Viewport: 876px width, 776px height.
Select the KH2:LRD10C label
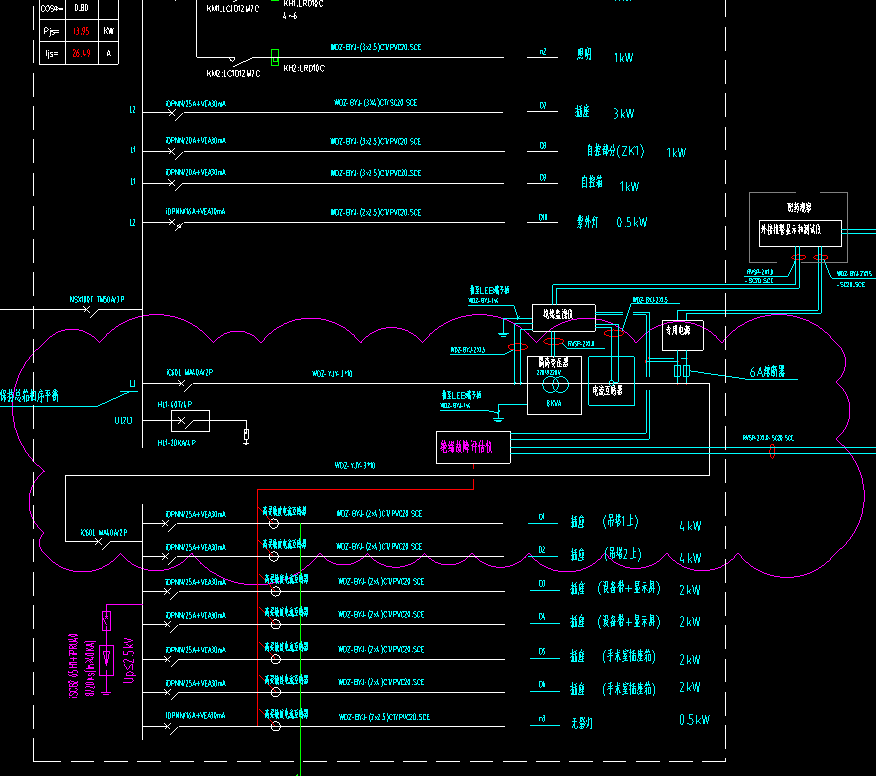click(x=304, y=68)
